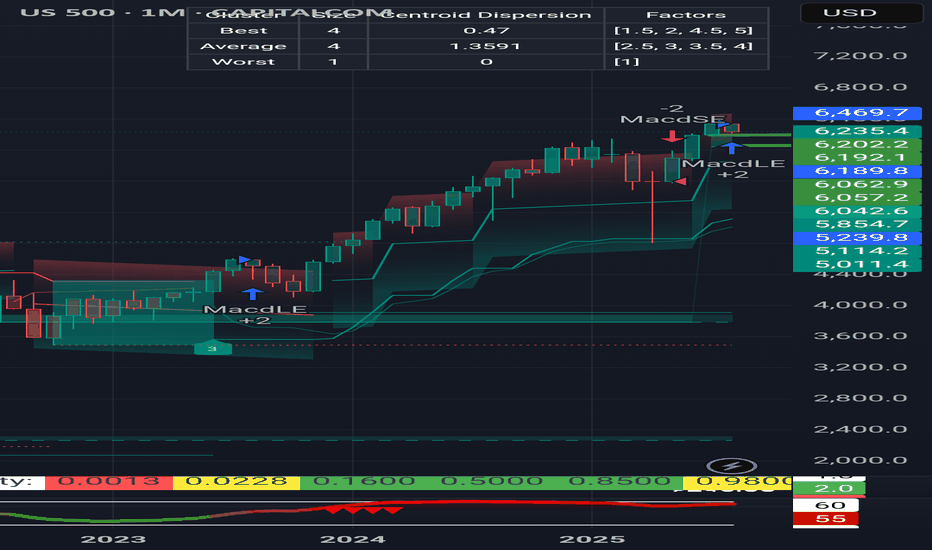Image resolution: width=932 pixels, height=550 pixels.
Task: Click the MacdSE signal label
Action: coord(672,120)
